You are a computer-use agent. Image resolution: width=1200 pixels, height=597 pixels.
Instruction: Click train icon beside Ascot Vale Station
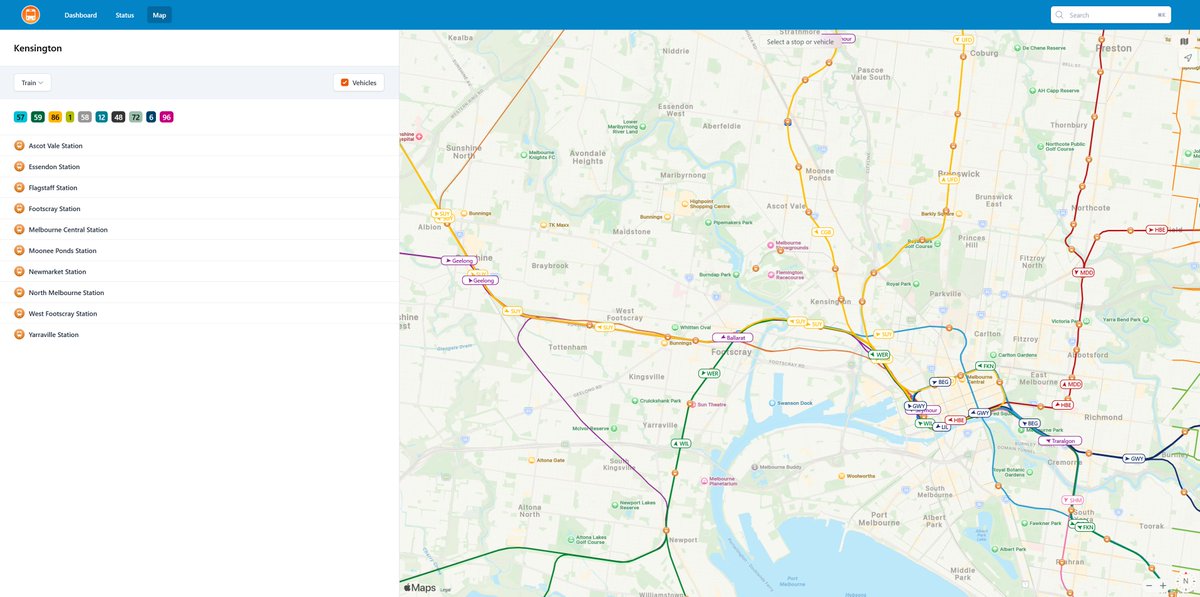click(x=19, y=146)
